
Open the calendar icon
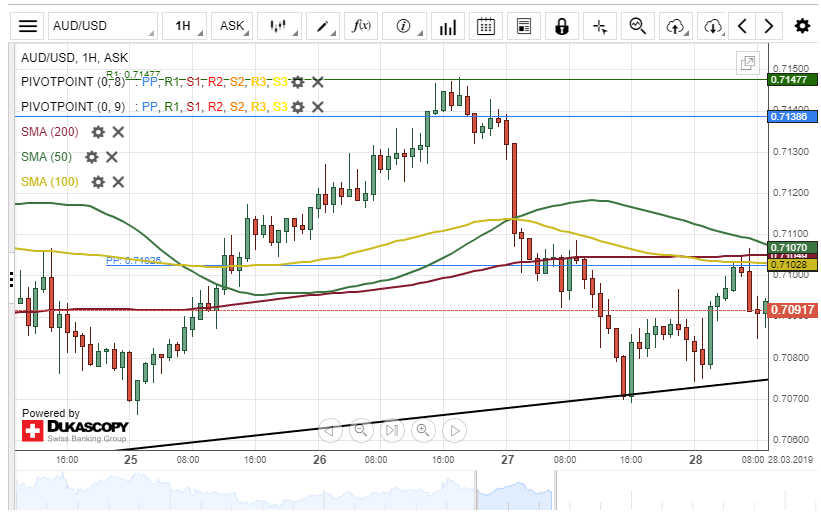[x=485, y=26]
